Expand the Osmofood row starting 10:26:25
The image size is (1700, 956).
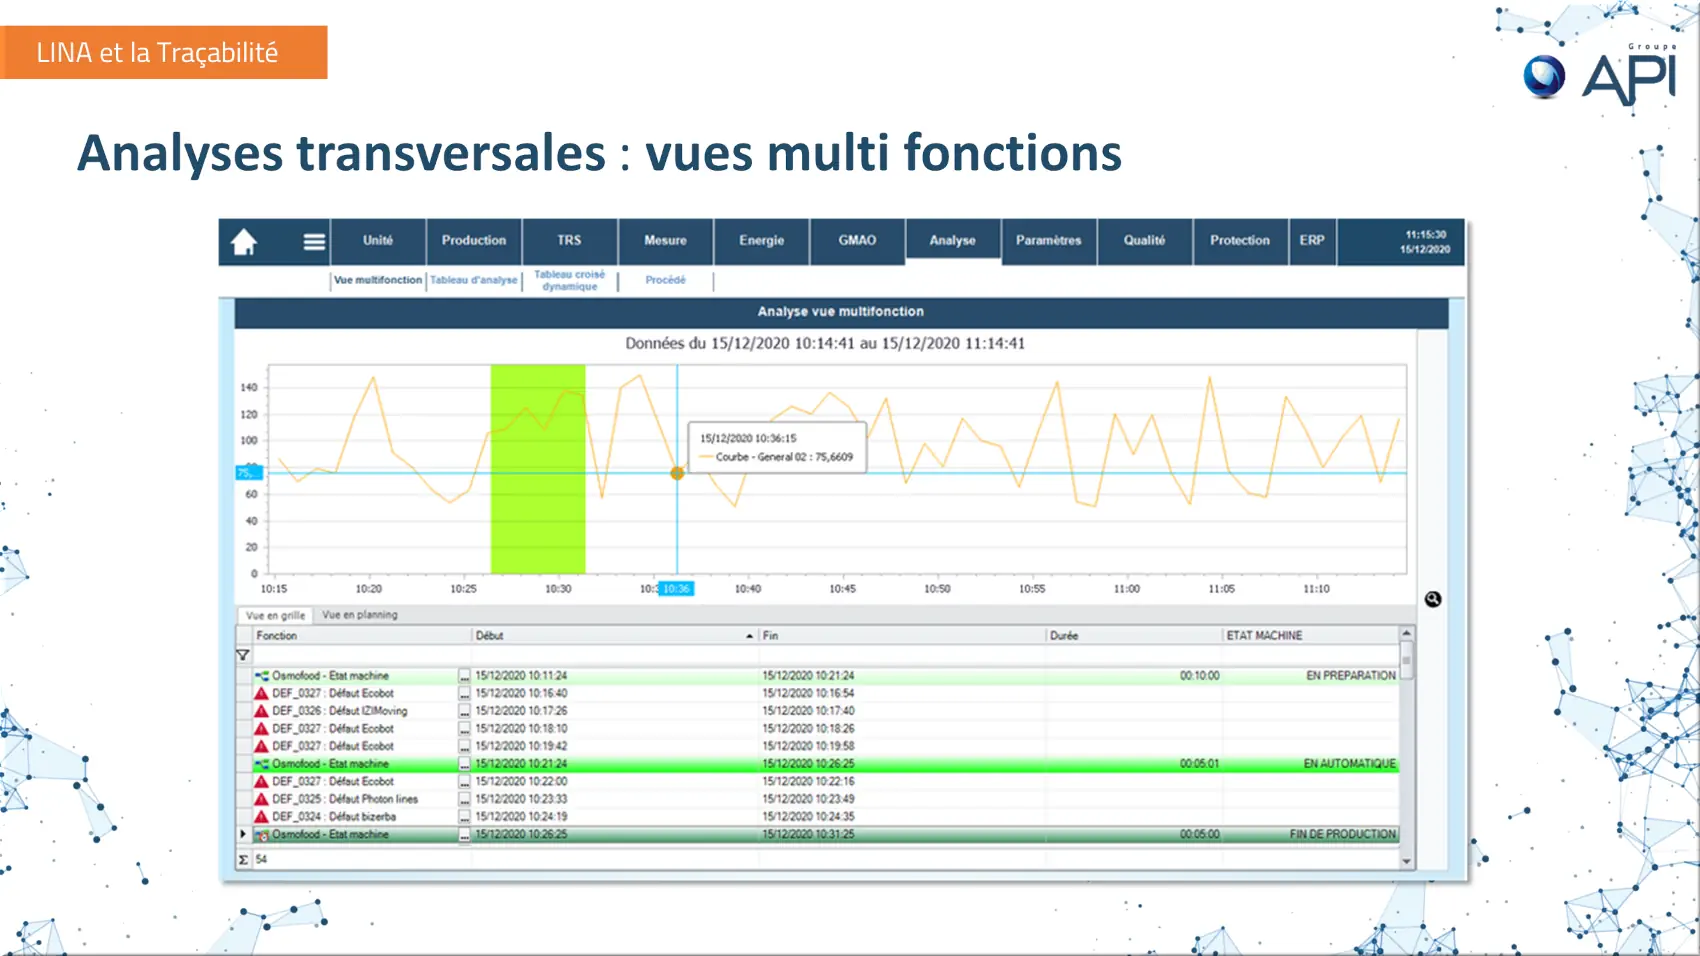(243, 834)
